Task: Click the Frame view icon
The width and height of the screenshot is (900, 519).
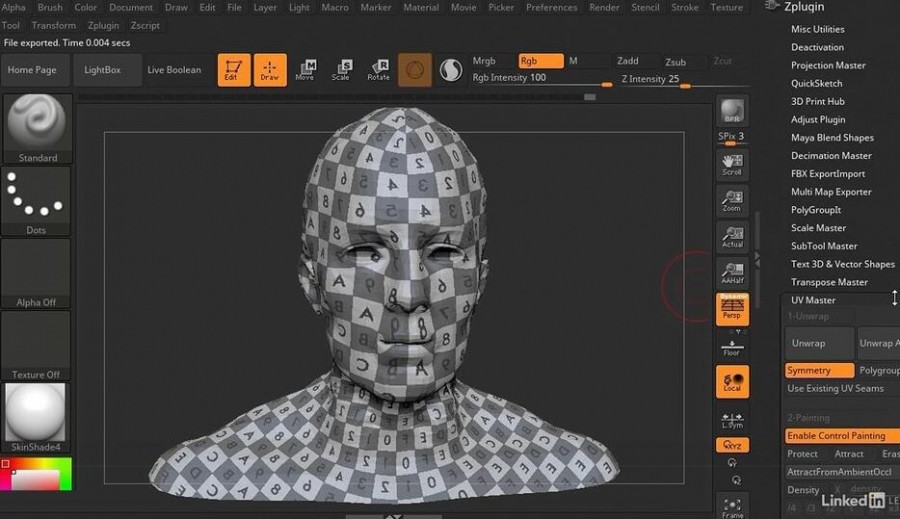Action: [732, 508]
